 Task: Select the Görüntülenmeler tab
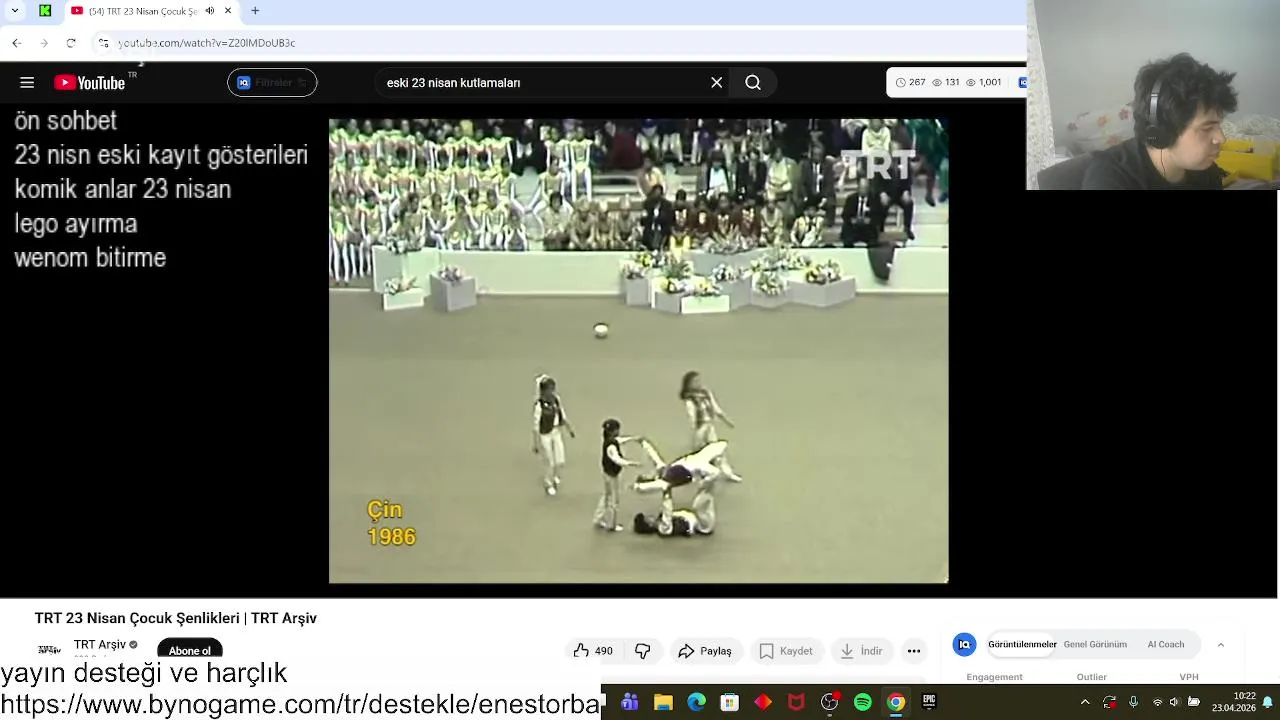(1022, 645)
